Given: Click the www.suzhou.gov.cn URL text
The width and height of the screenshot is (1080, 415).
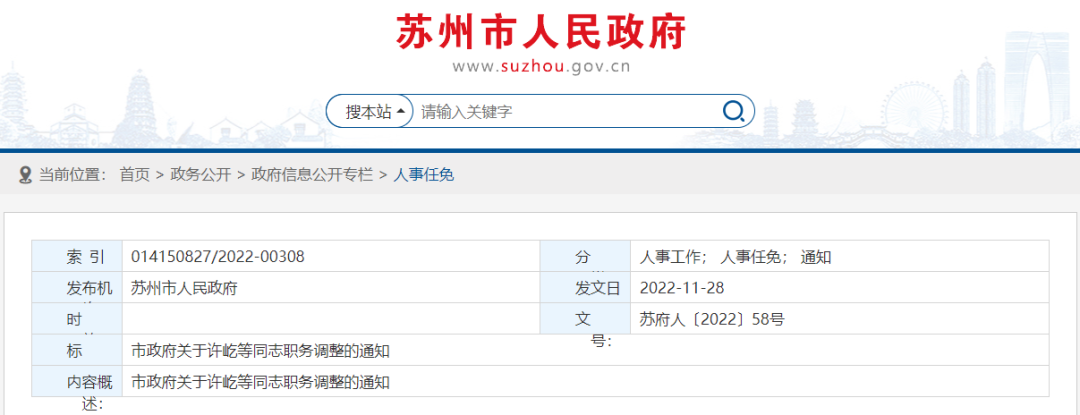Looking at the screenshot, I should [x=541, y=67].
